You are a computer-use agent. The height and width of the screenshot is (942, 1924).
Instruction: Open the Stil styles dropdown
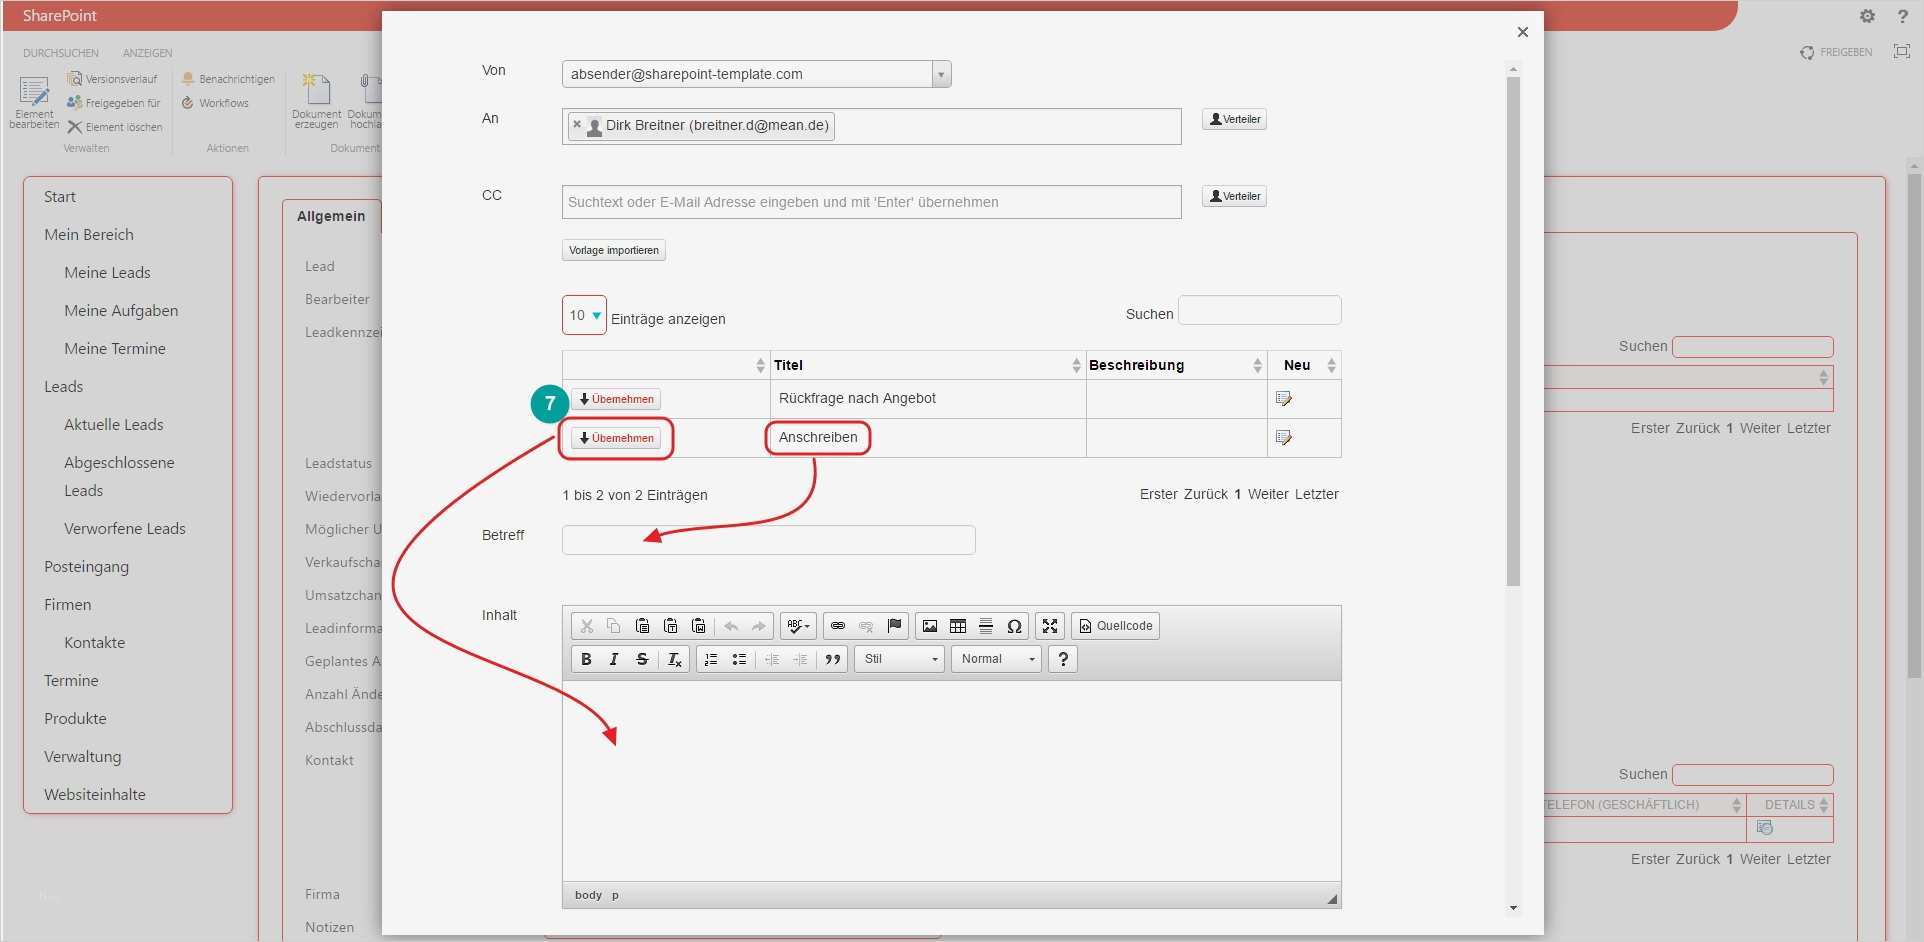(897, 659)
